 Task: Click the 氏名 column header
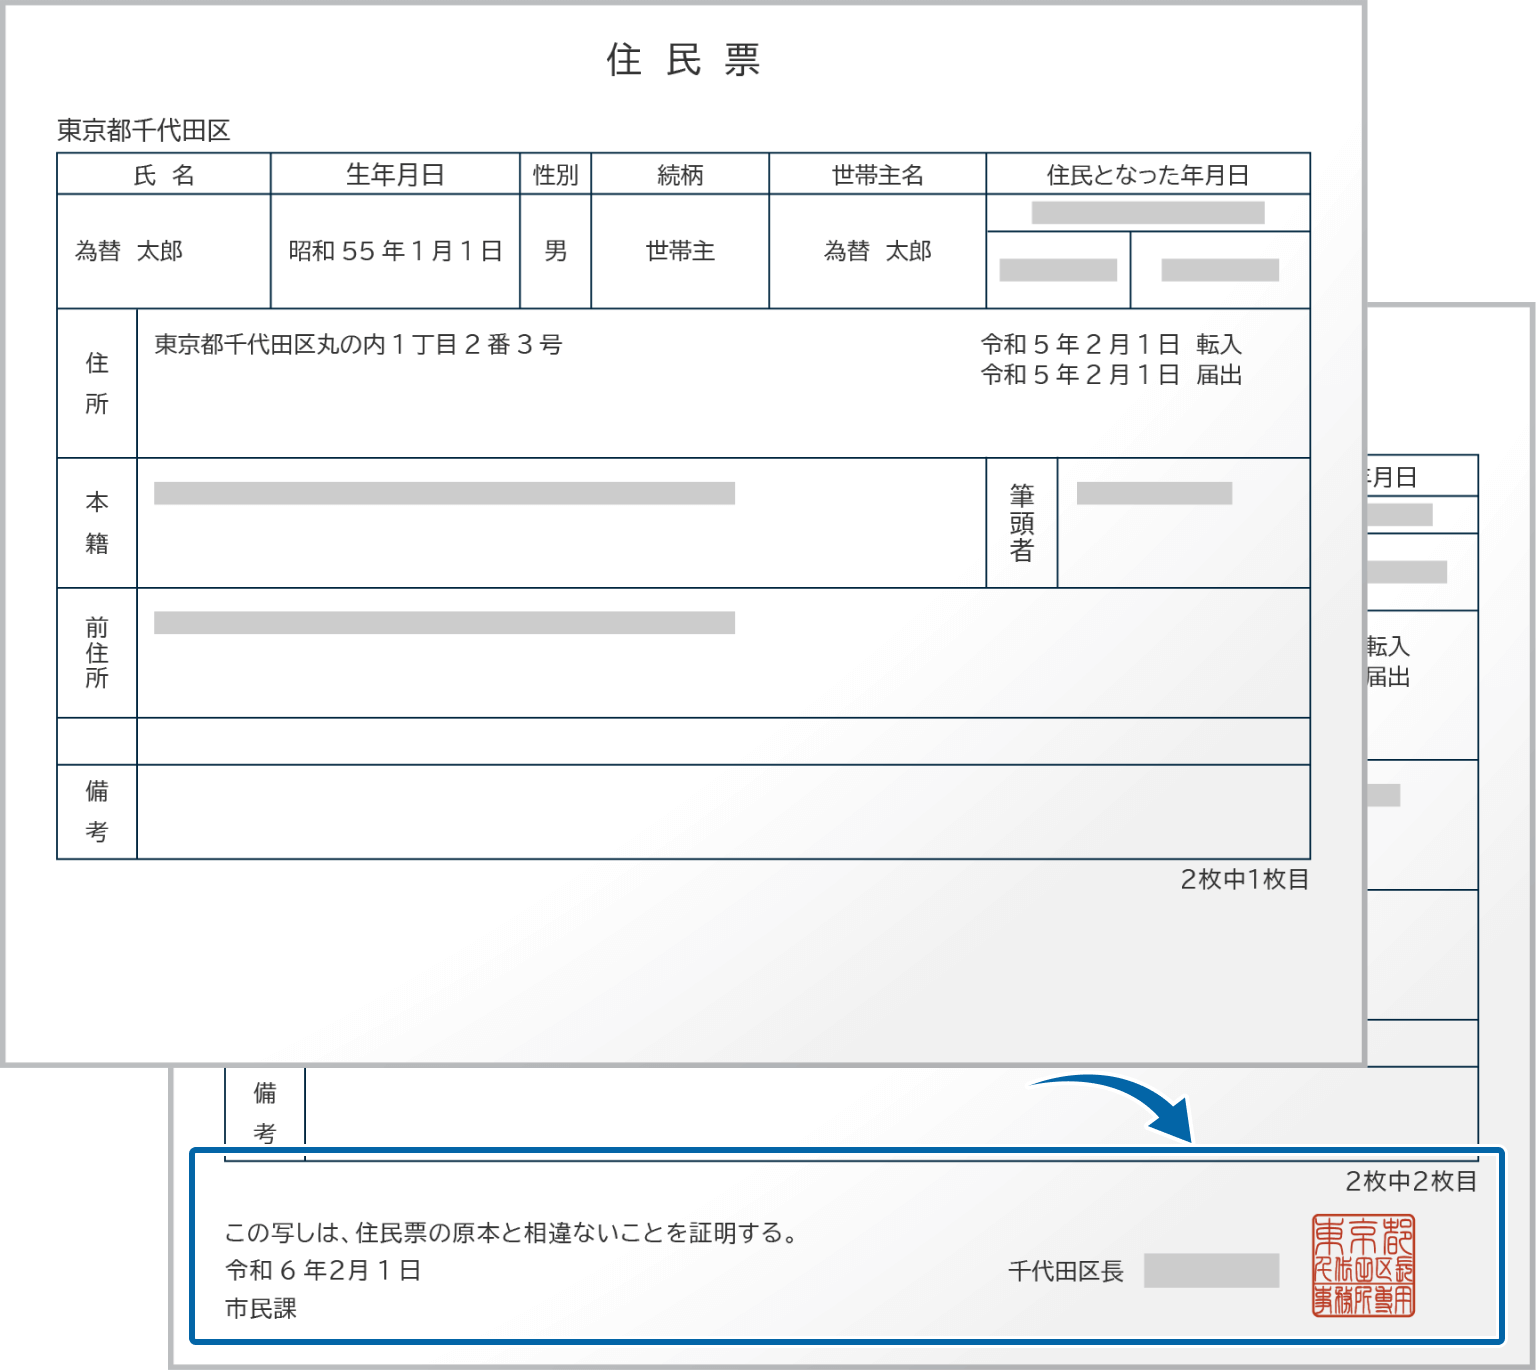(x=164, y=175)
